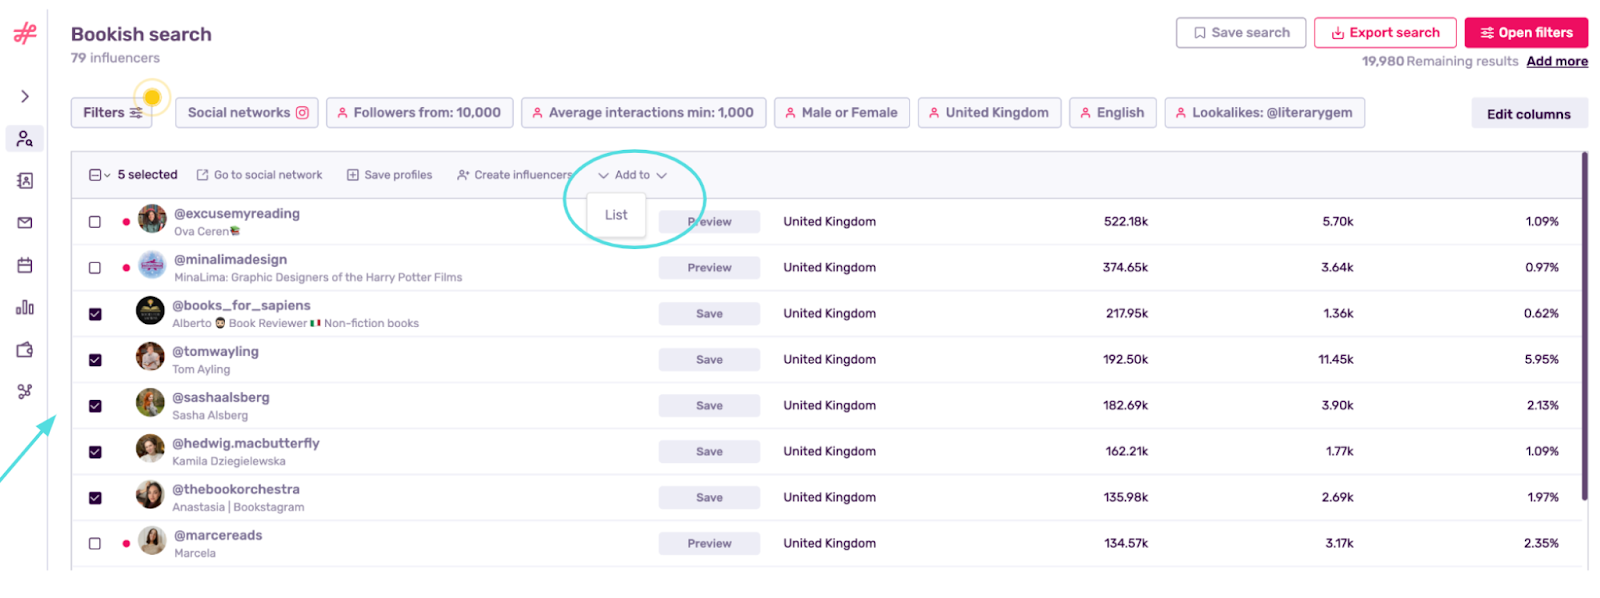Click the 11.45k interactions value
The image size is (1600, 598).
point(1336,360)
